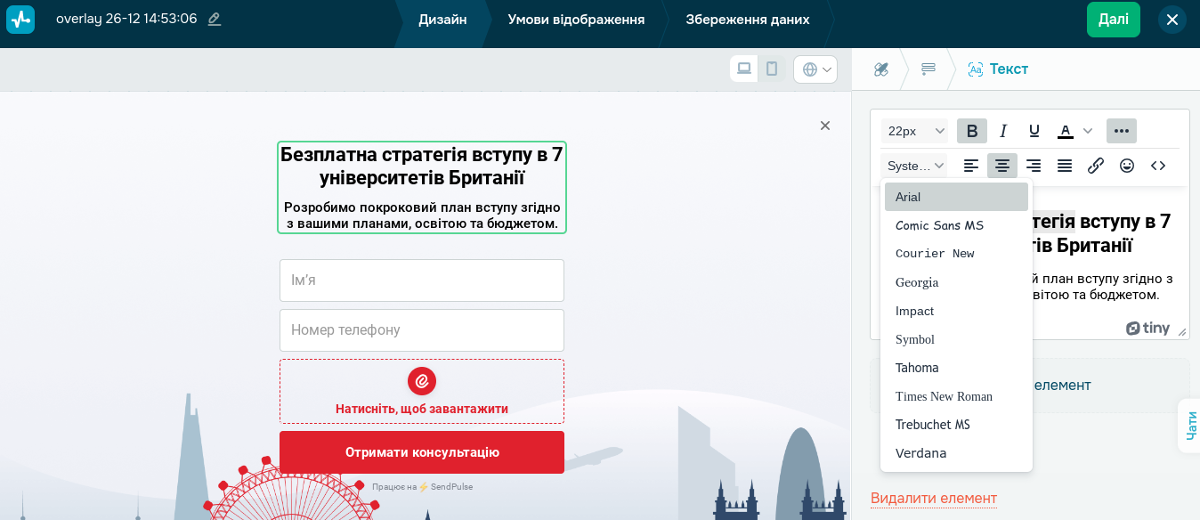Choose Georgia font
Screen dimensions: 1200x520
[956, 282]
